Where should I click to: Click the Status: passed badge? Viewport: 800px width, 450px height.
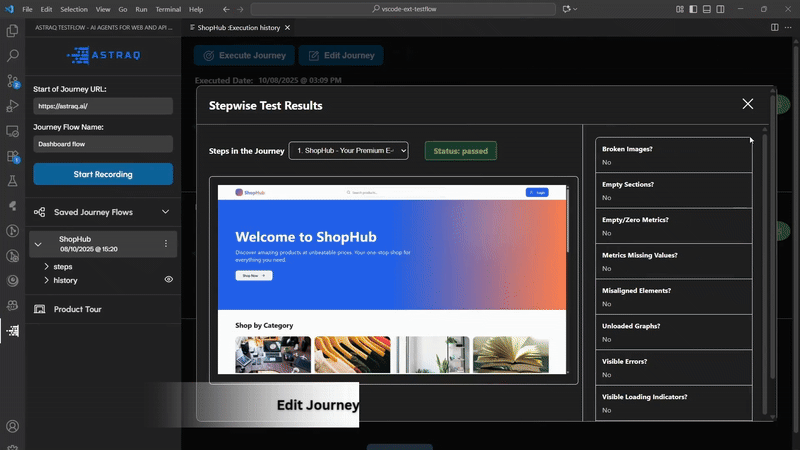pos(461,151)
